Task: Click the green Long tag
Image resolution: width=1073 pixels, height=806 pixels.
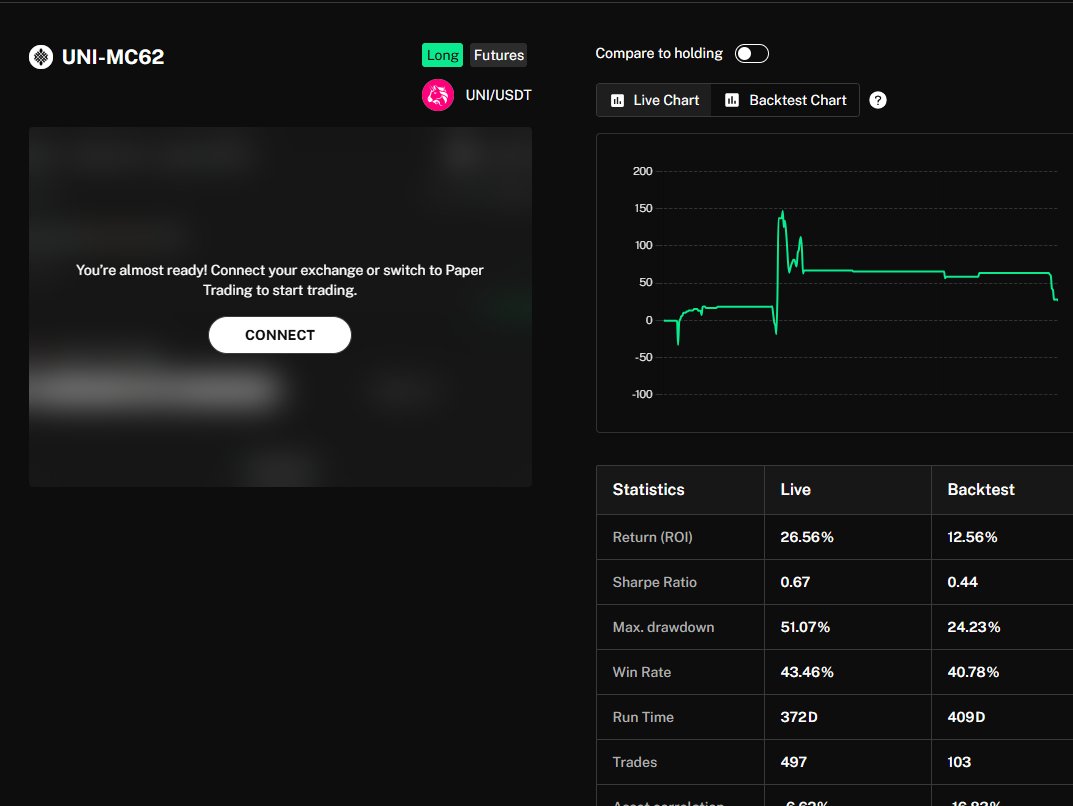Action: [443, 55]
